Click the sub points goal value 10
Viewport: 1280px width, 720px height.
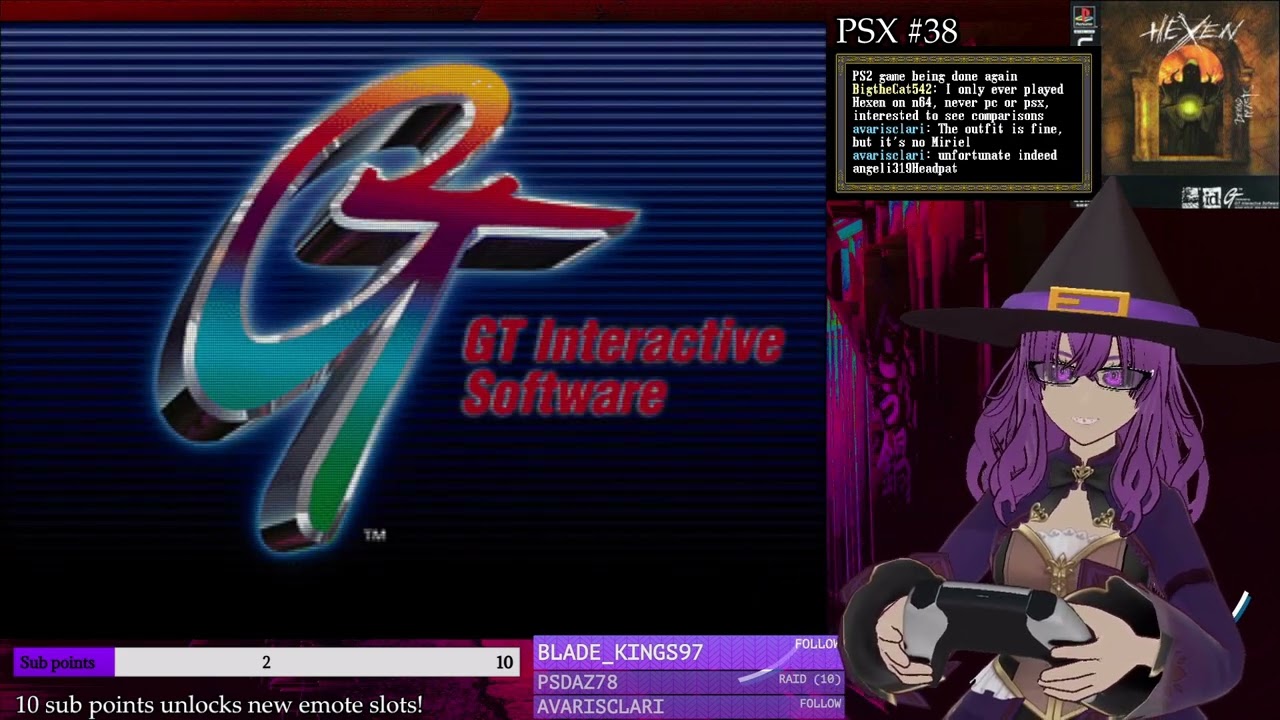tap(504, 662)
